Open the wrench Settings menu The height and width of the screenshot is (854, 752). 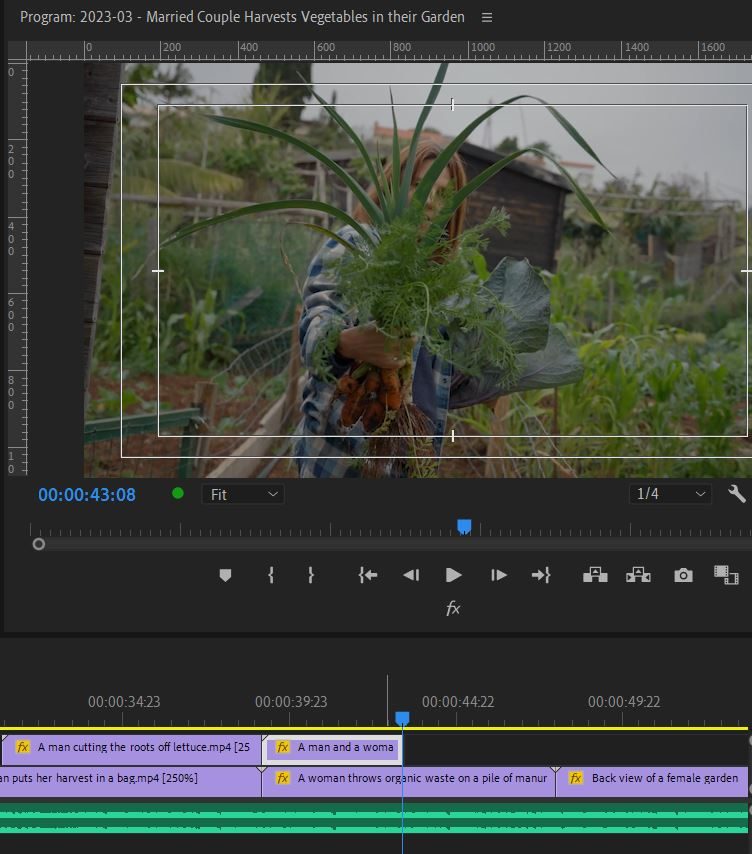(x=736, y=494)
